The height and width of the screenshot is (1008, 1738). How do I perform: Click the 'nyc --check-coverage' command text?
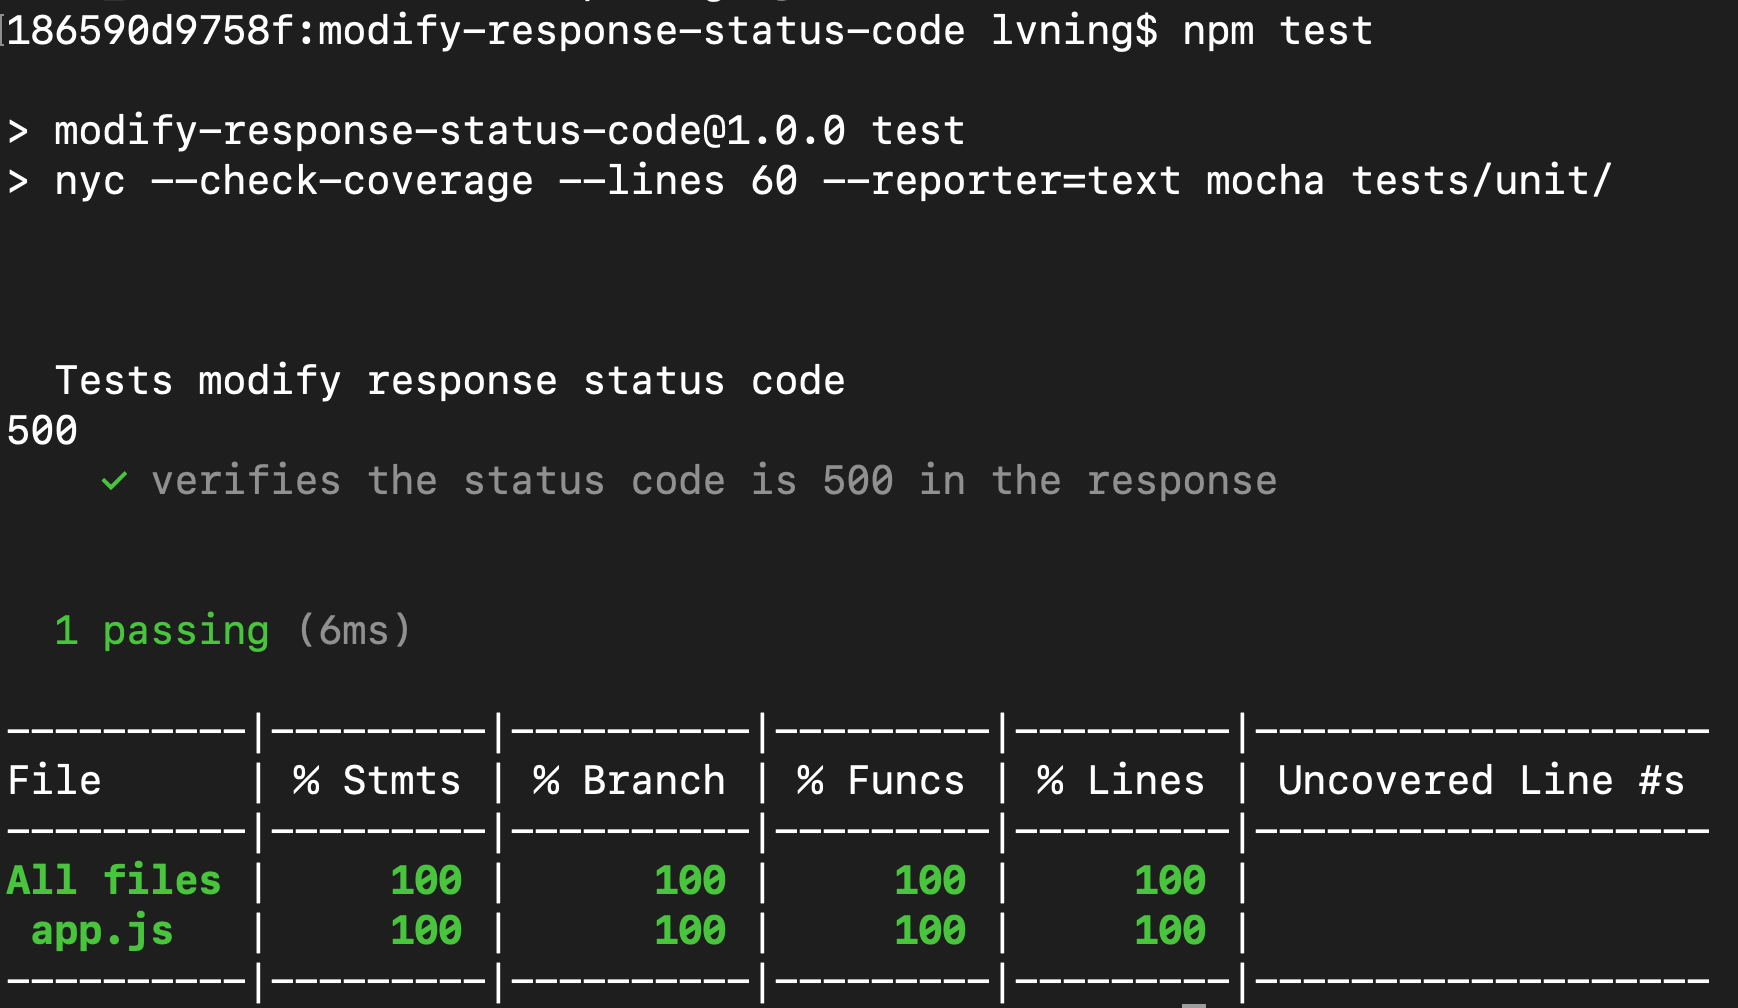(x=294, y=181)
